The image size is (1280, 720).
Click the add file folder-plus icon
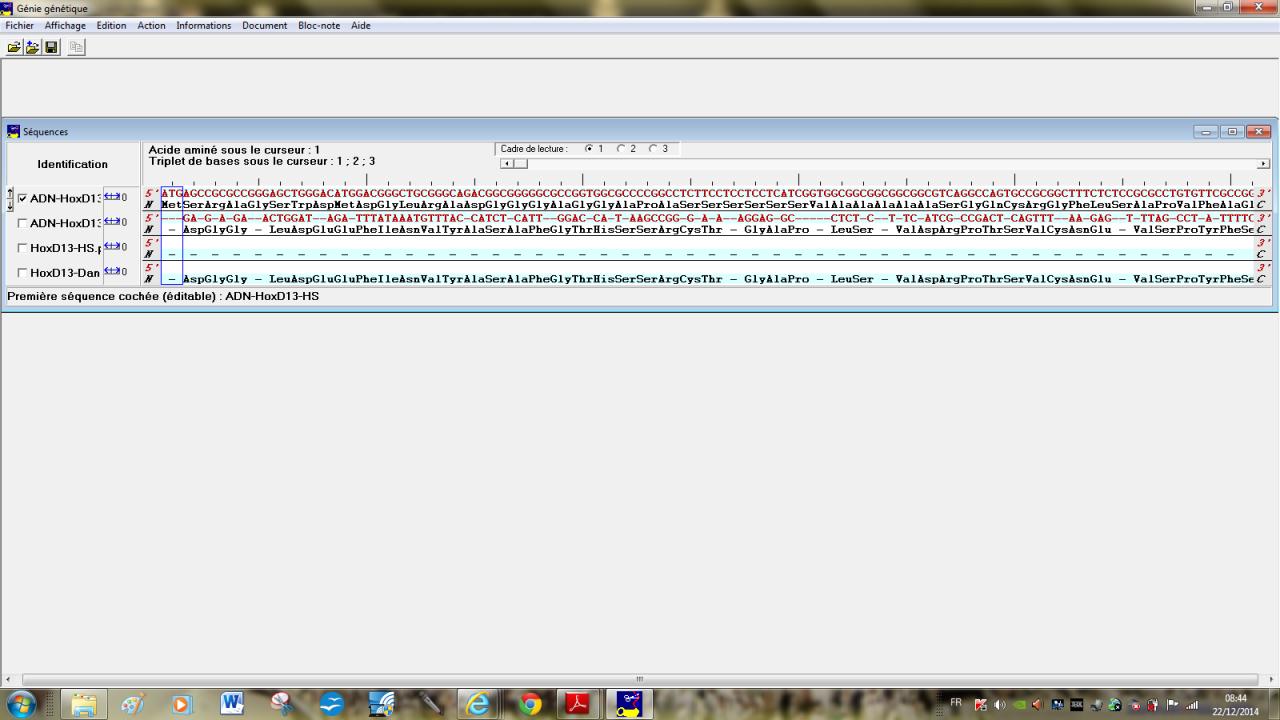coord(32,47)
